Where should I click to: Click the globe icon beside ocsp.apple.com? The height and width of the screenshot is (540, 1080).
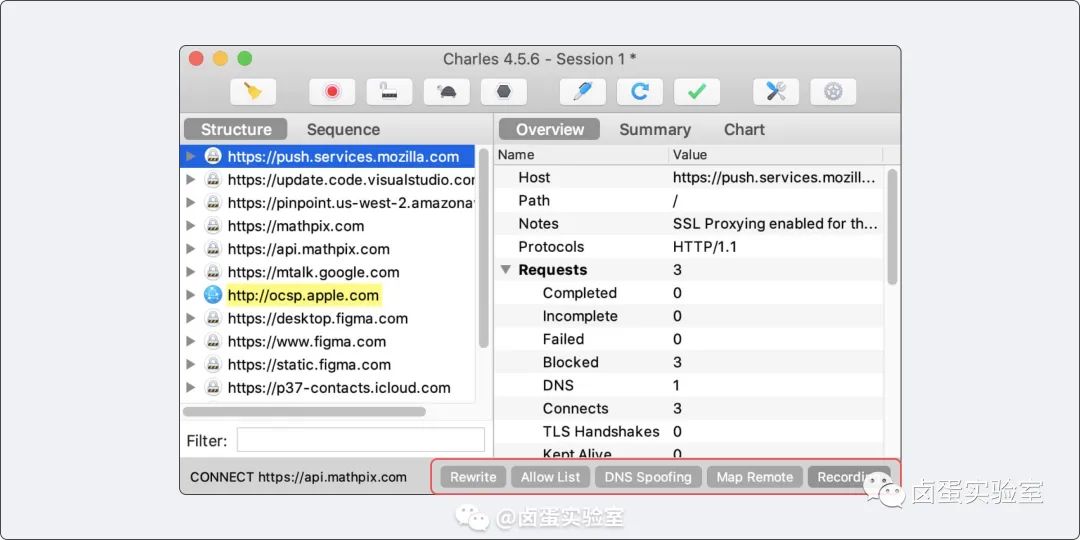(x=214, y=295)
